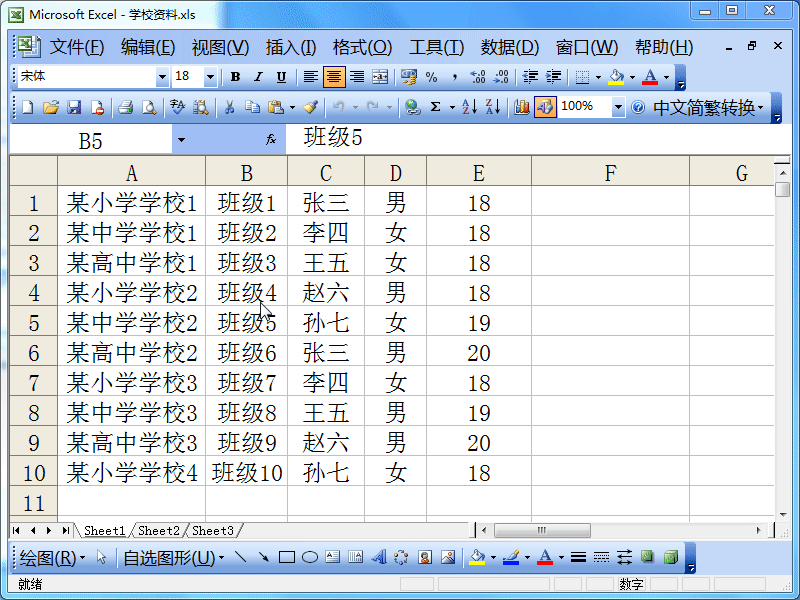This screenshot has height=600, width=800.
Task: Draw a rectangle shape tool
Action: pos(287,557)
